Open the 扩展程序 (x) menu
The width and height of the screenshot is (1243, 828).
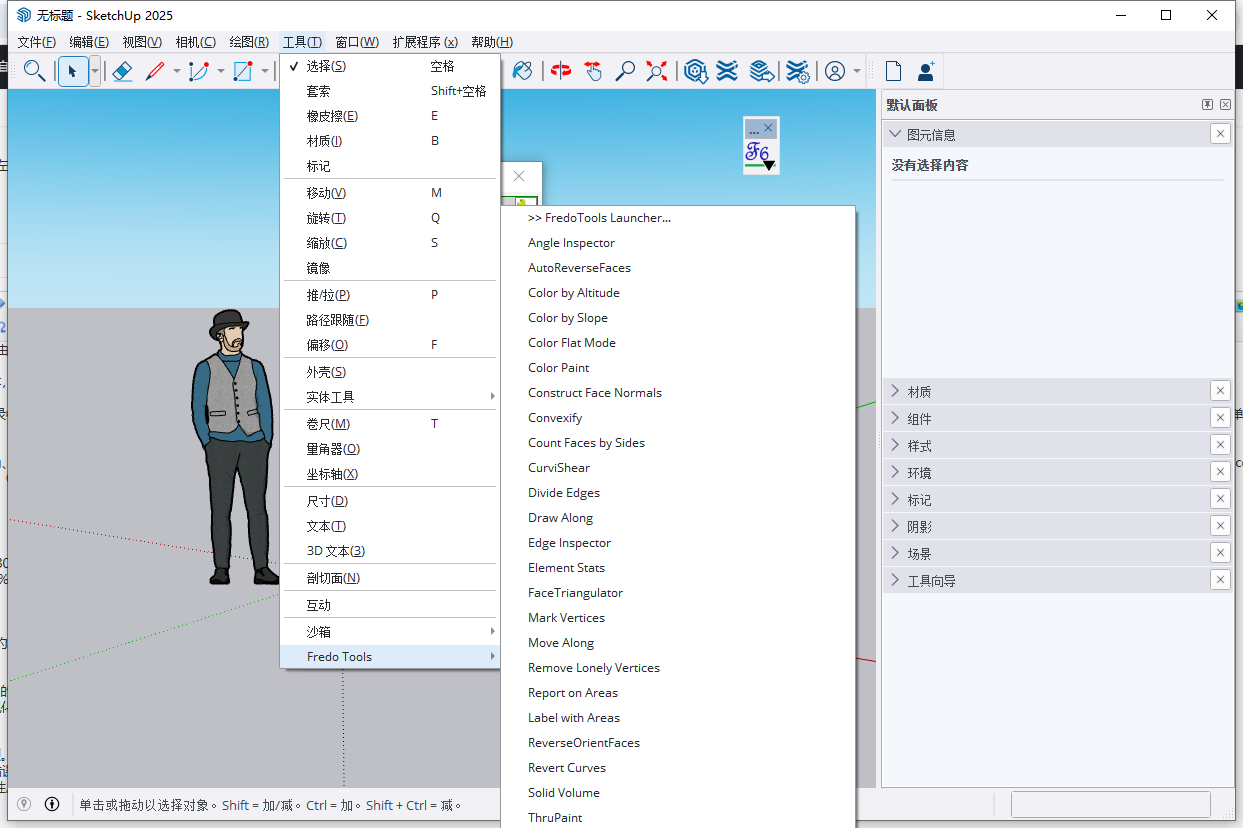(x=425, y=42)
